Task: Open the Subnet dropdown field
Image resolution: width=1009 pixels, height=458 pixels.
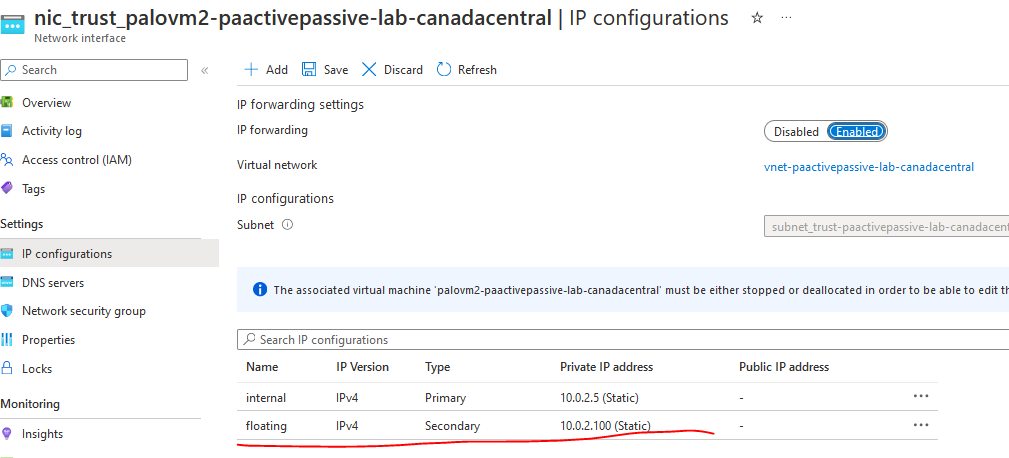Action: coord(886,227)
